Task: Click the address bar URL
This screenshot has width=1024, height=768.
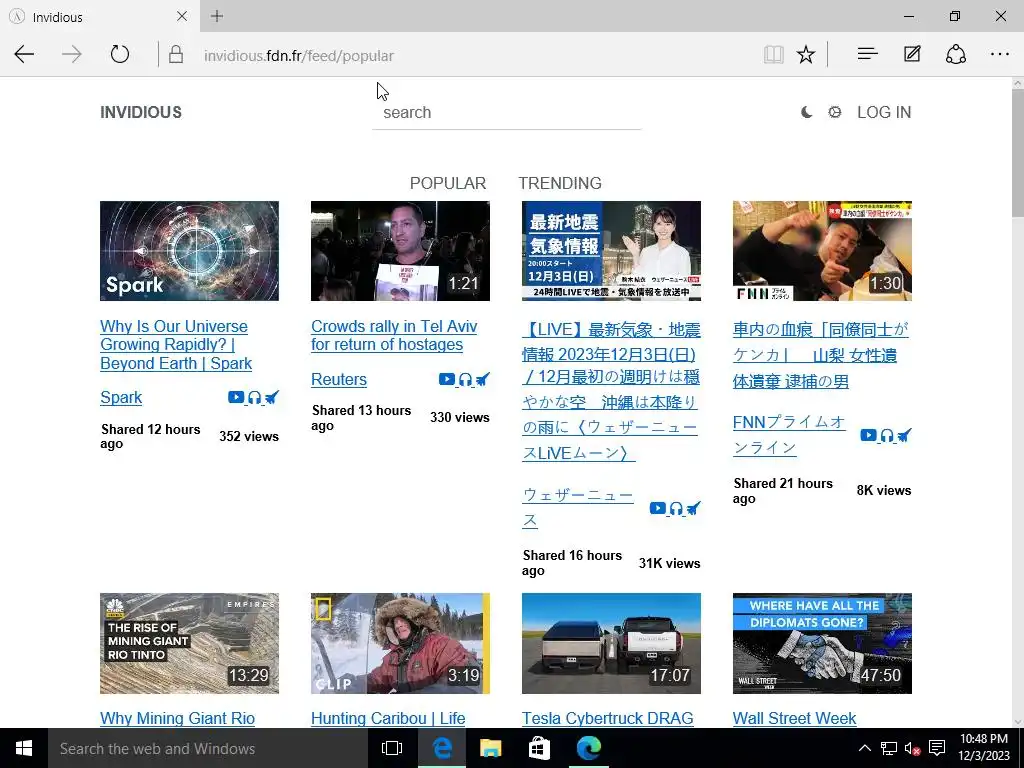Action: pos(298,56)
